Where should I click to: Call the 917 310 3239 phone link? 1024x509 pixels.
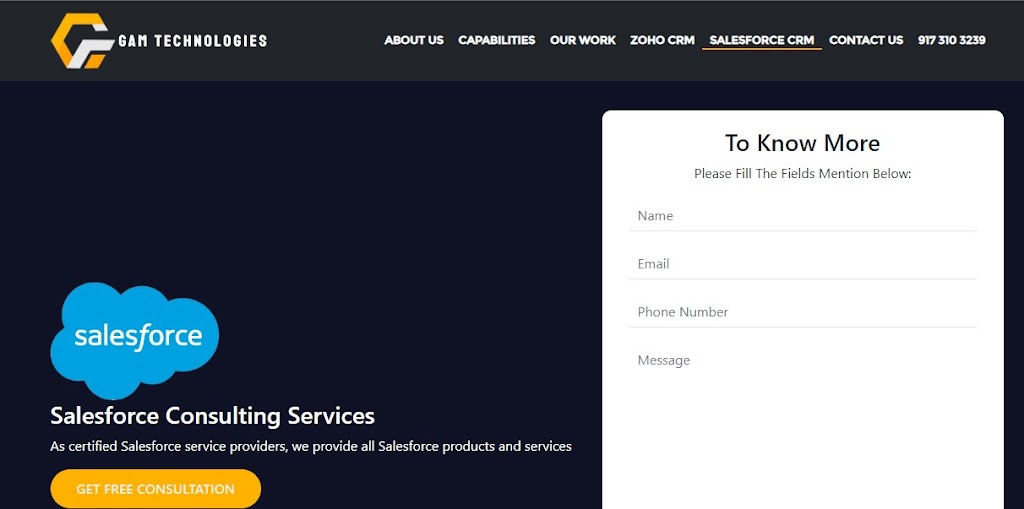click(x=952, y=41)
